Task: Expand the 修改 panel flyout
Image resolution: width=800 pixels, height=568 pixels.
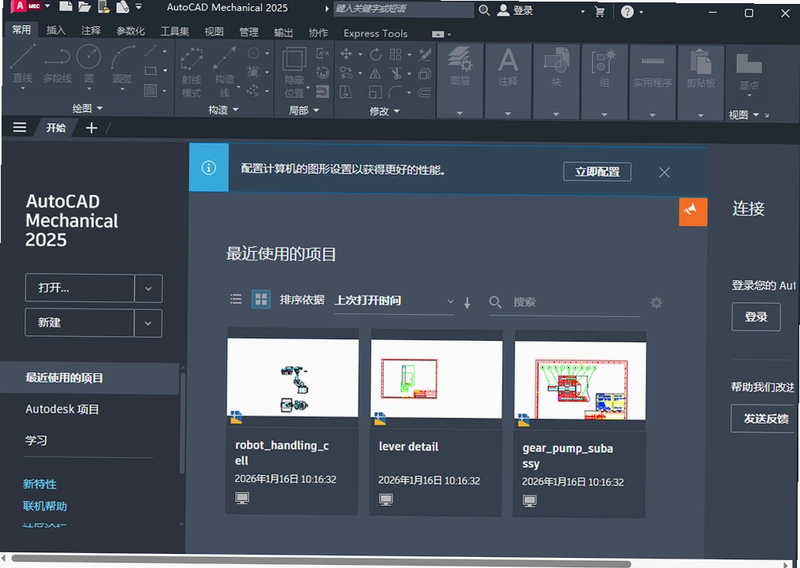Action: click(384, 111)
